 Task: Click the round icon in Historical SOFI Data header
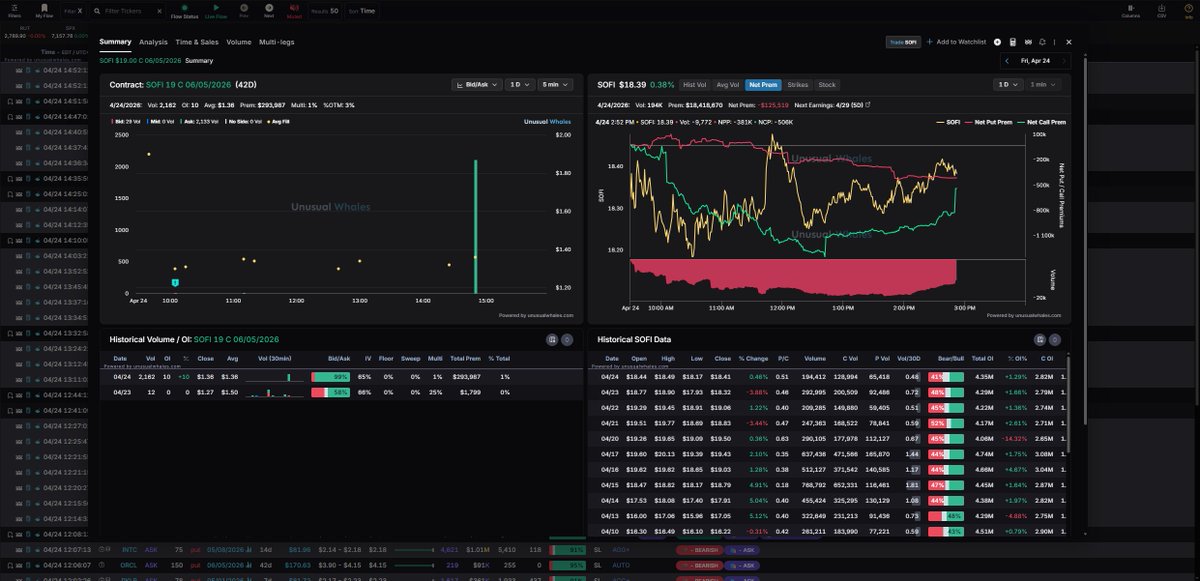[1055, 340]
